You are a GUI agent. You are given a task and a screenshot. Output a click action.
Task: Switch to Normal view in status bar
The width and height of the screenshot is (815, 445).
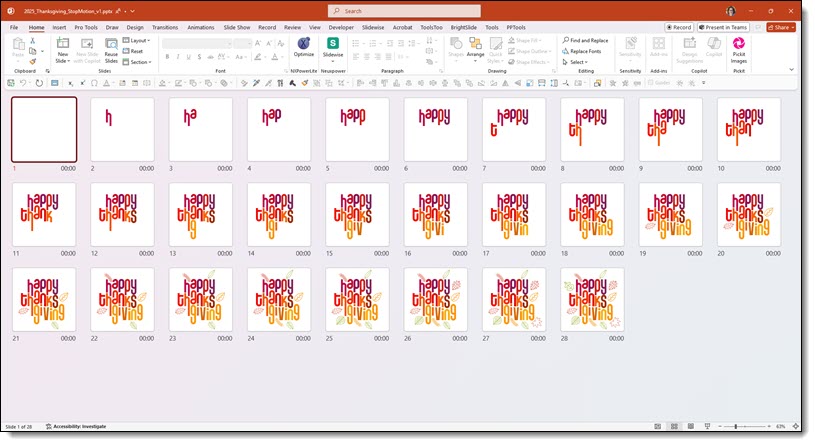tap(659, 426)
